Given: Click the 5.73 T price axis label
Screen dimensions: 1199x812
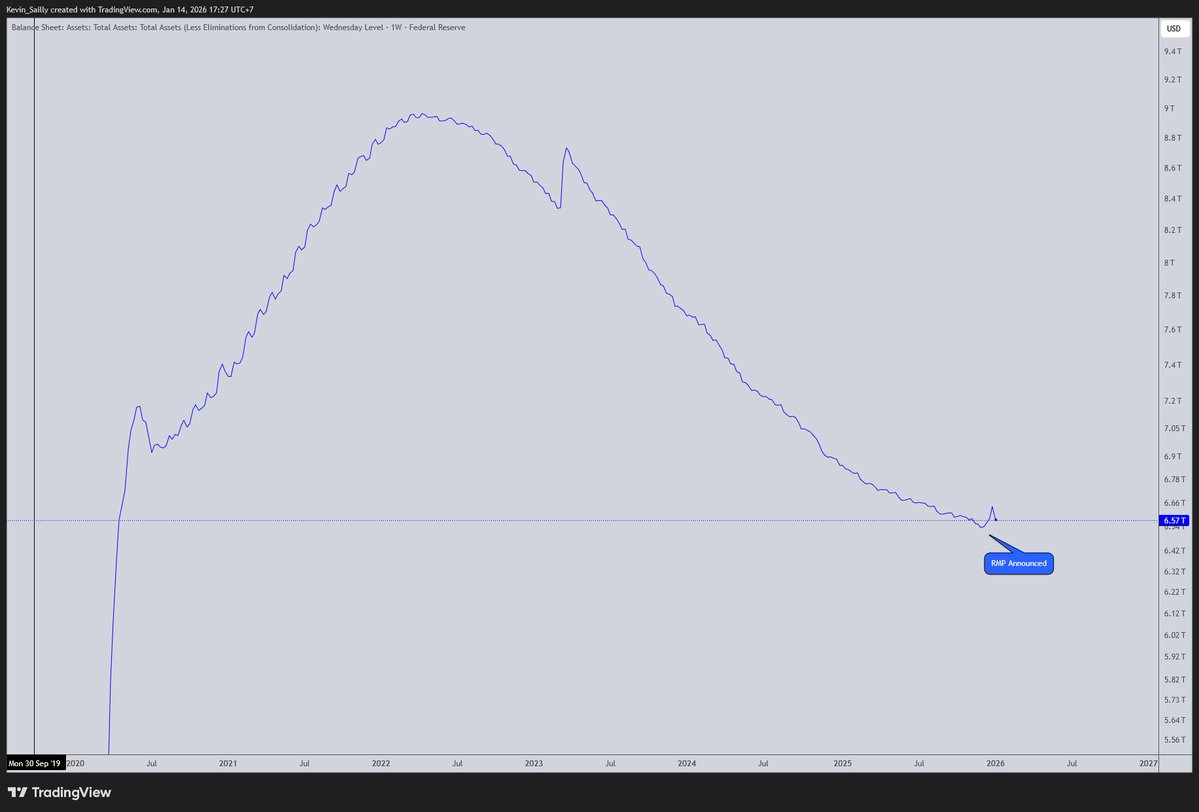Looking at the screenshot, I should (x=1175, y=700).
